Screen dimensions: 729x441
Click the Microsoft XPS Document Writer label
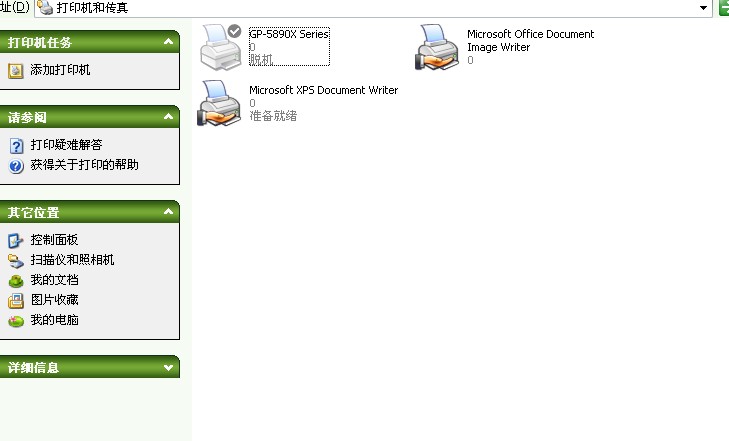click(324, 90)
